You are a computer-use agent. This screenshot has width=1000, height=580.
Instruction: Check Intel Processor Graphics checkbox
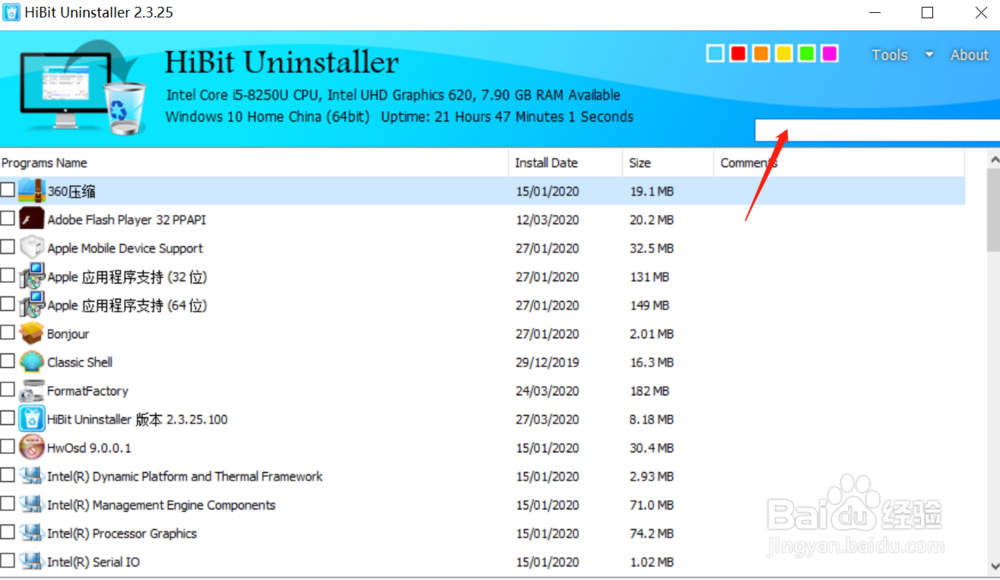8,532
